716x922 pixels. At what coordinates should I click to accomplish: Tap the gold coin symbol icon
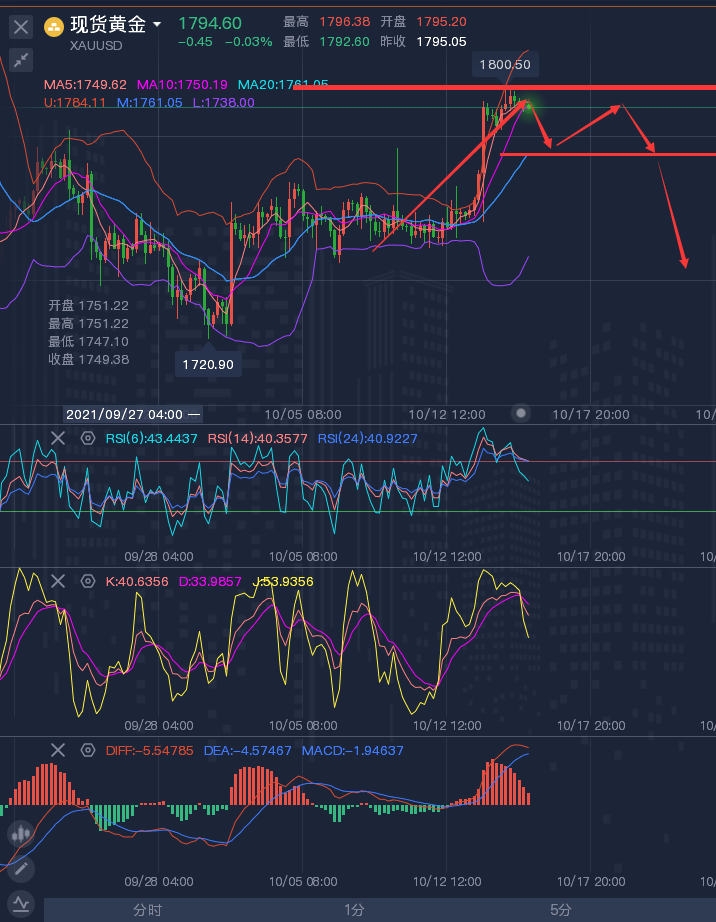click(54, 26)
